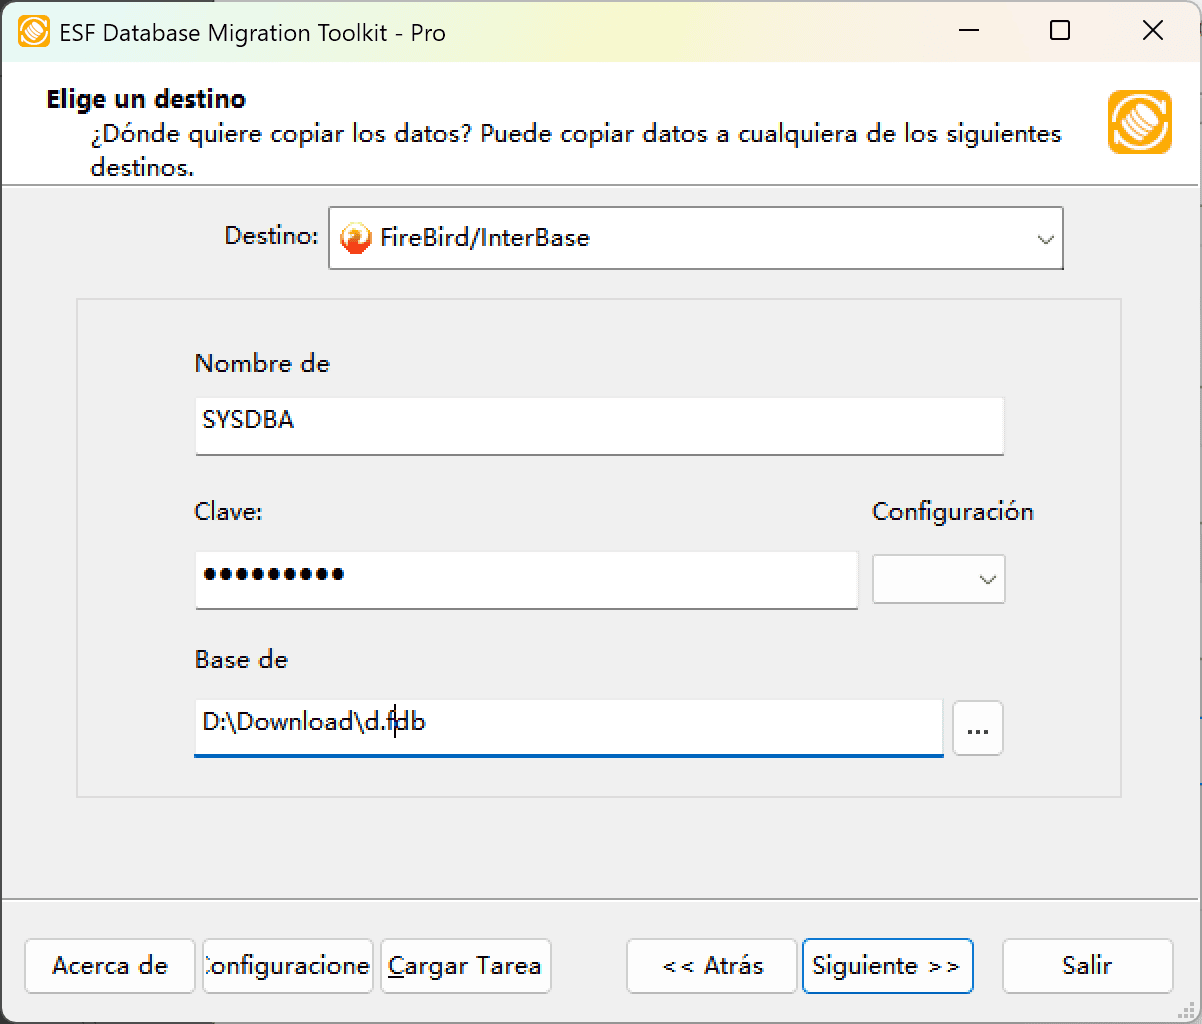
Task: Load a task with Cargar Tarea
Action: [x=465, y=966]
